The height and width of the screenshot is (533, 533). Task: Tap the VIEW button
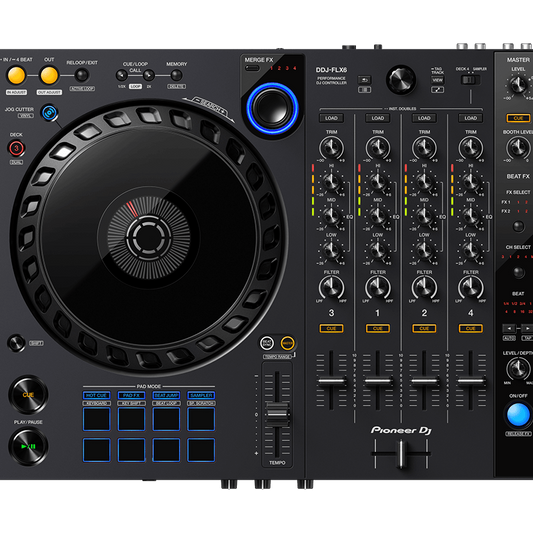point(437,80)
